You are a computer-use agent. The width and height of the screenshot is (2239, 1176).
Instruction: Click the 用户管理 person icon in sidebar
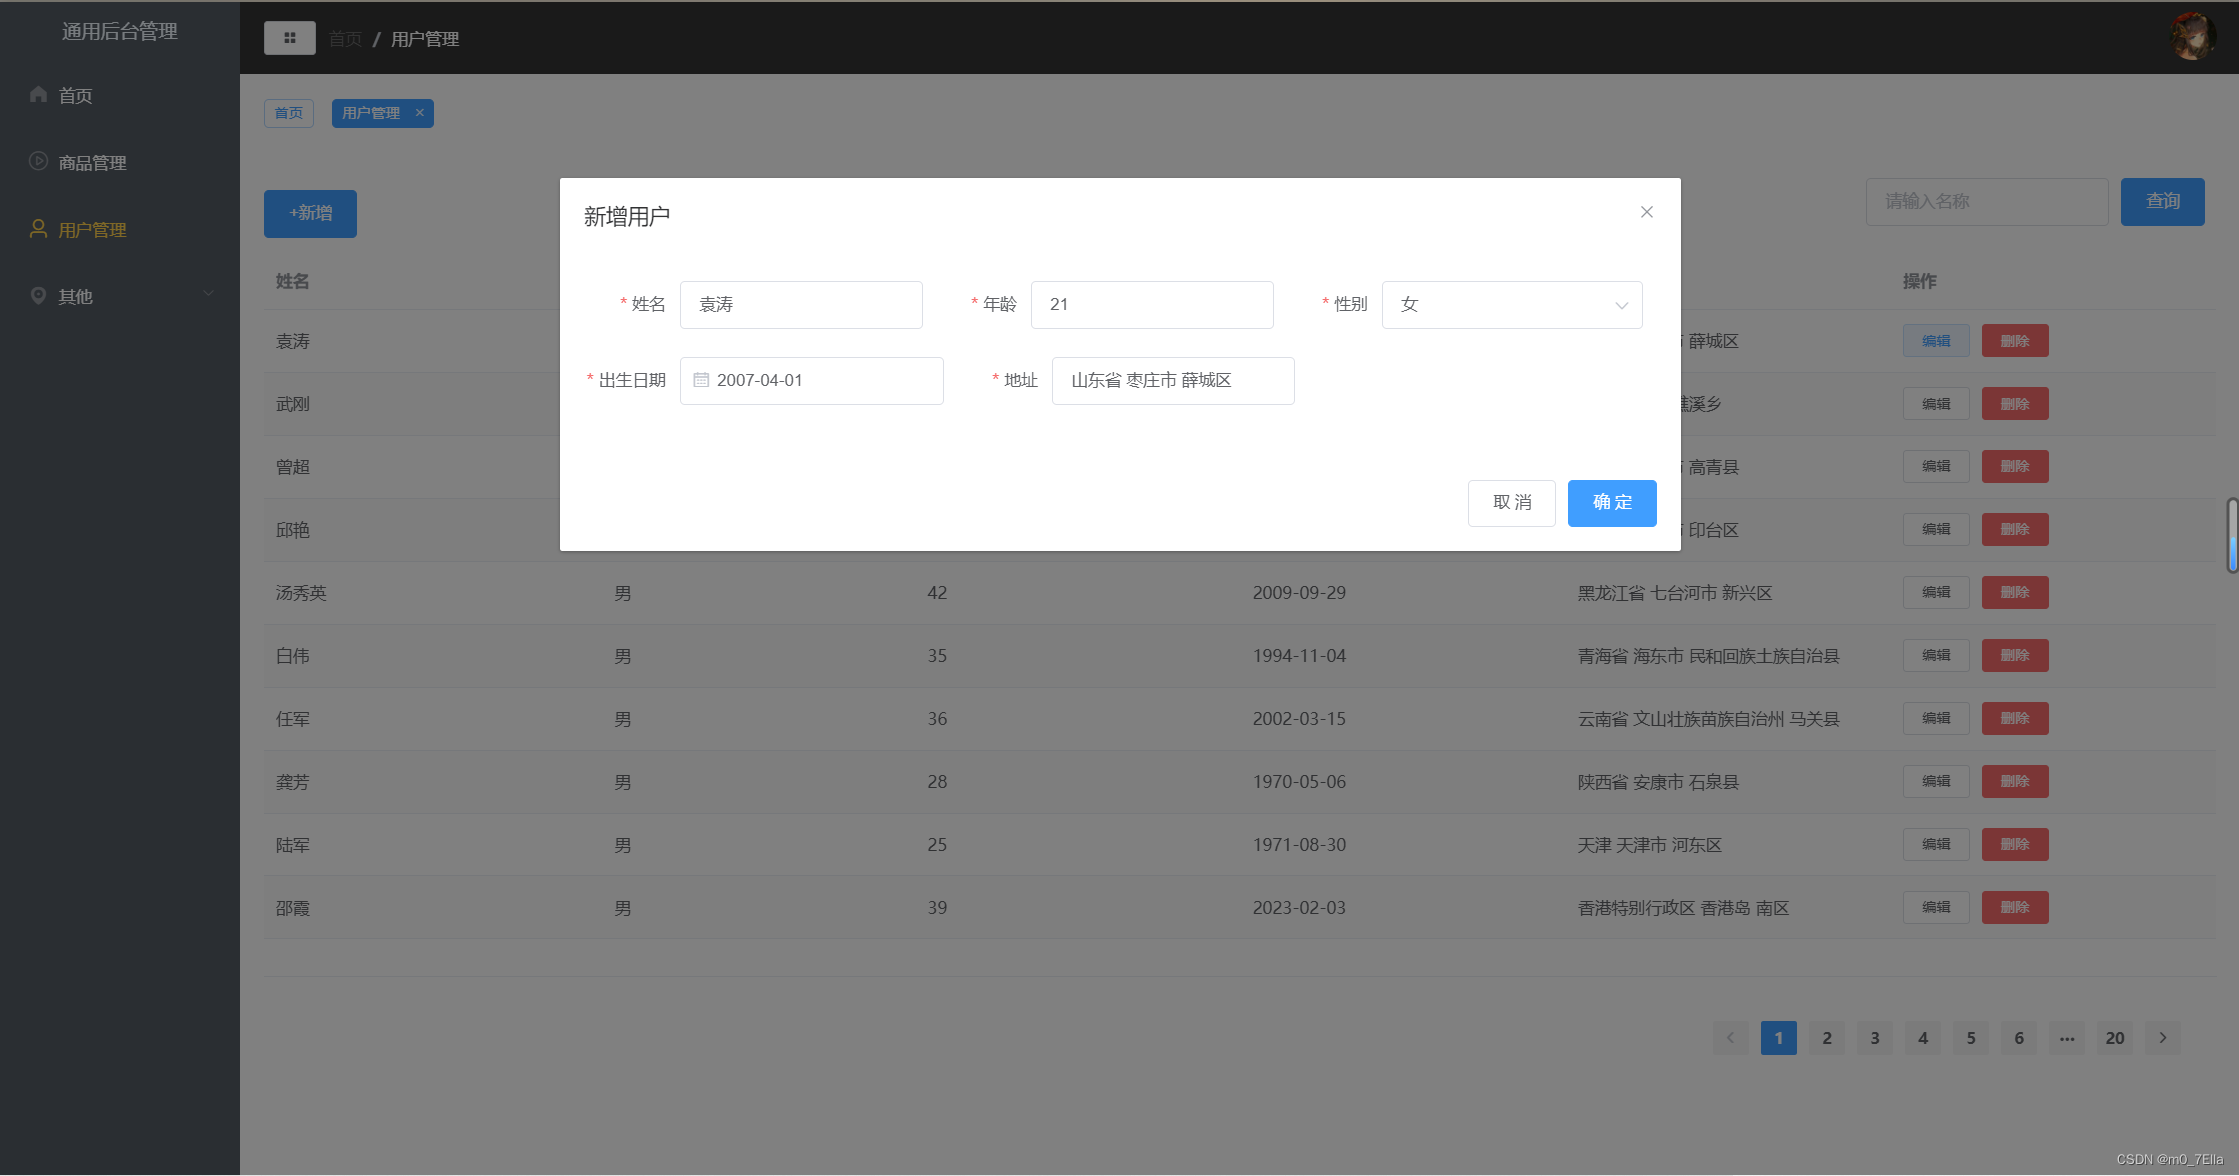(38, 229)
